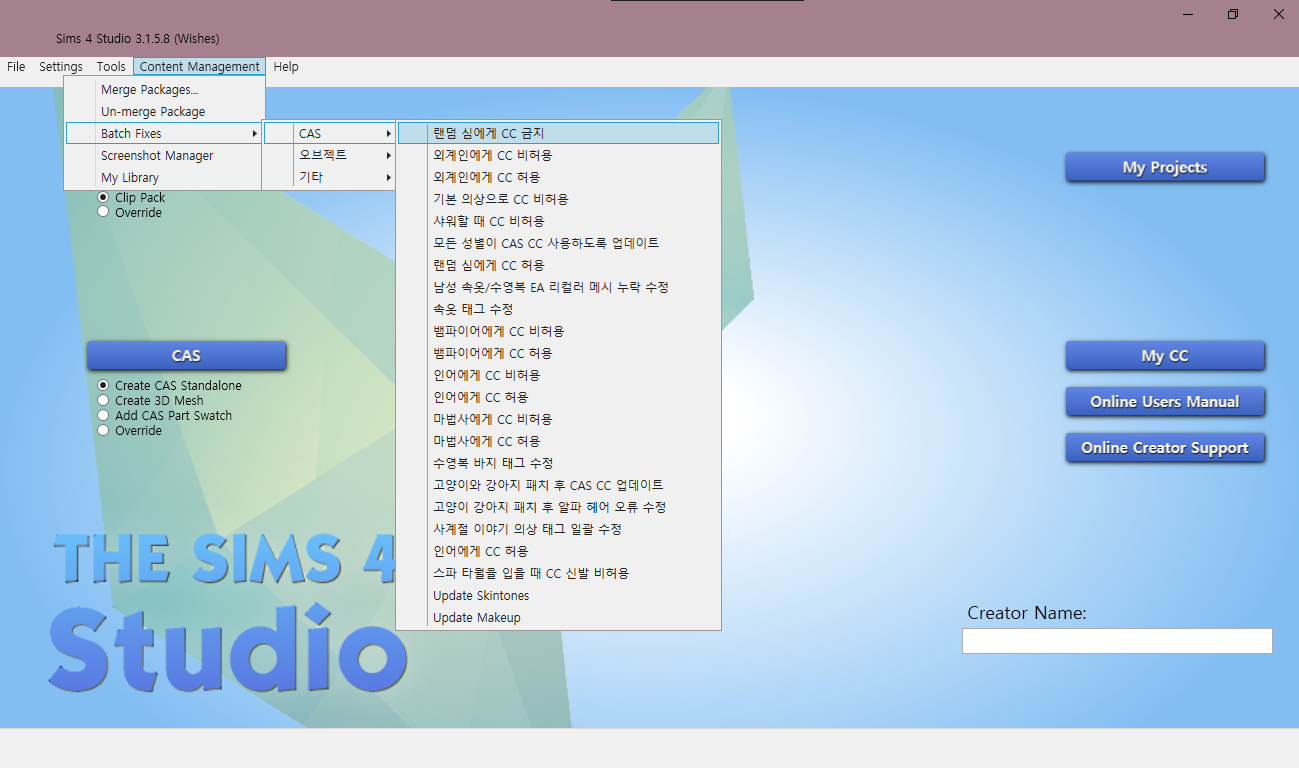The image size is (1299, 768).
Task: Focus the Creator Name field
Action: 1117,641
